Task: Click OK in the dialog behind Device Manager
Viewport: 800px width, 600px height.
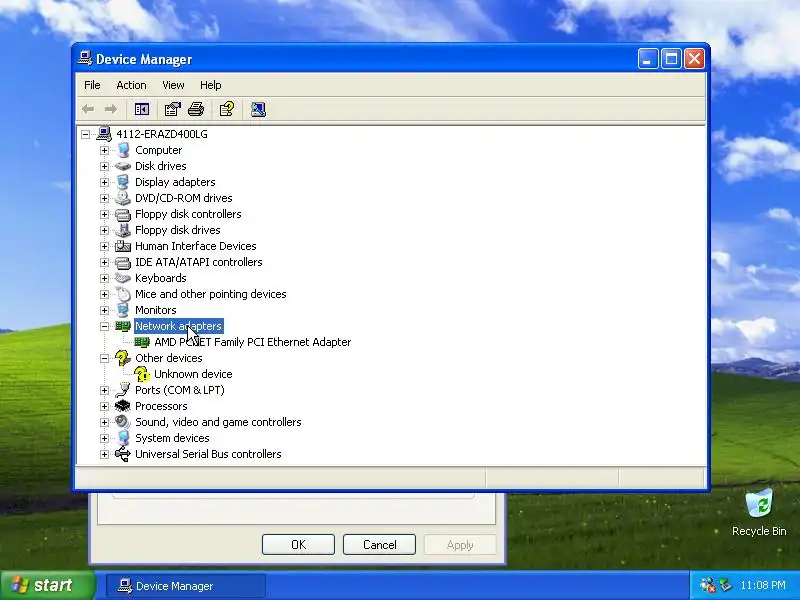Action: tap(298, 544)
